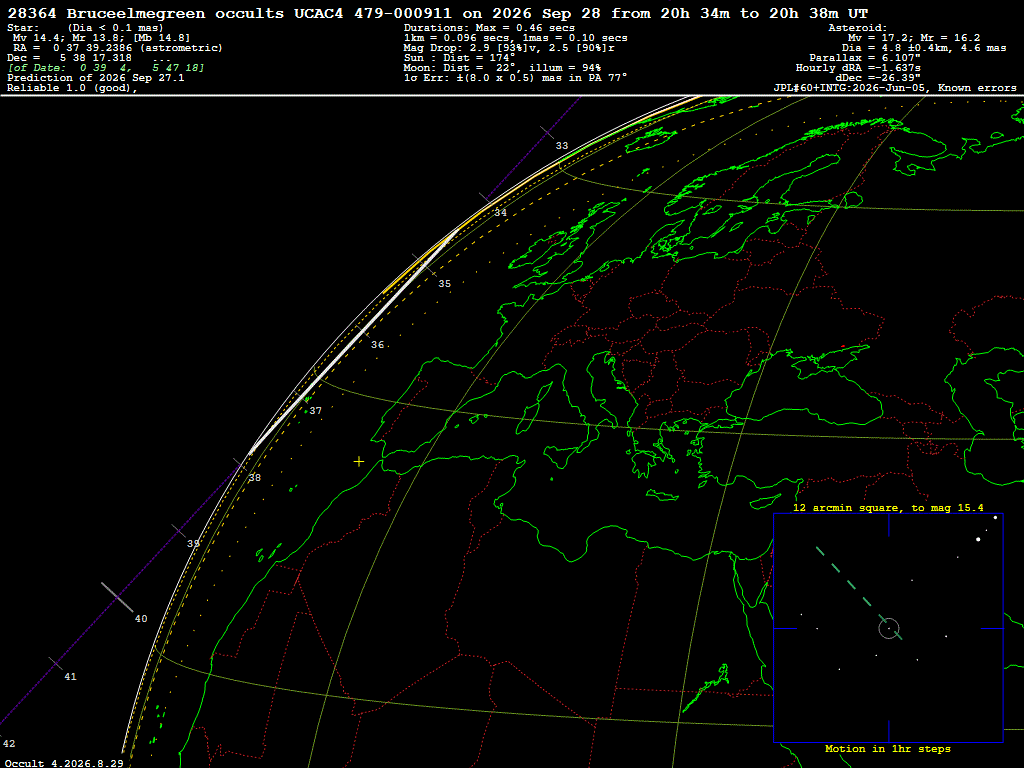Click the target star circle in finder chart

(x=889, y=628)
